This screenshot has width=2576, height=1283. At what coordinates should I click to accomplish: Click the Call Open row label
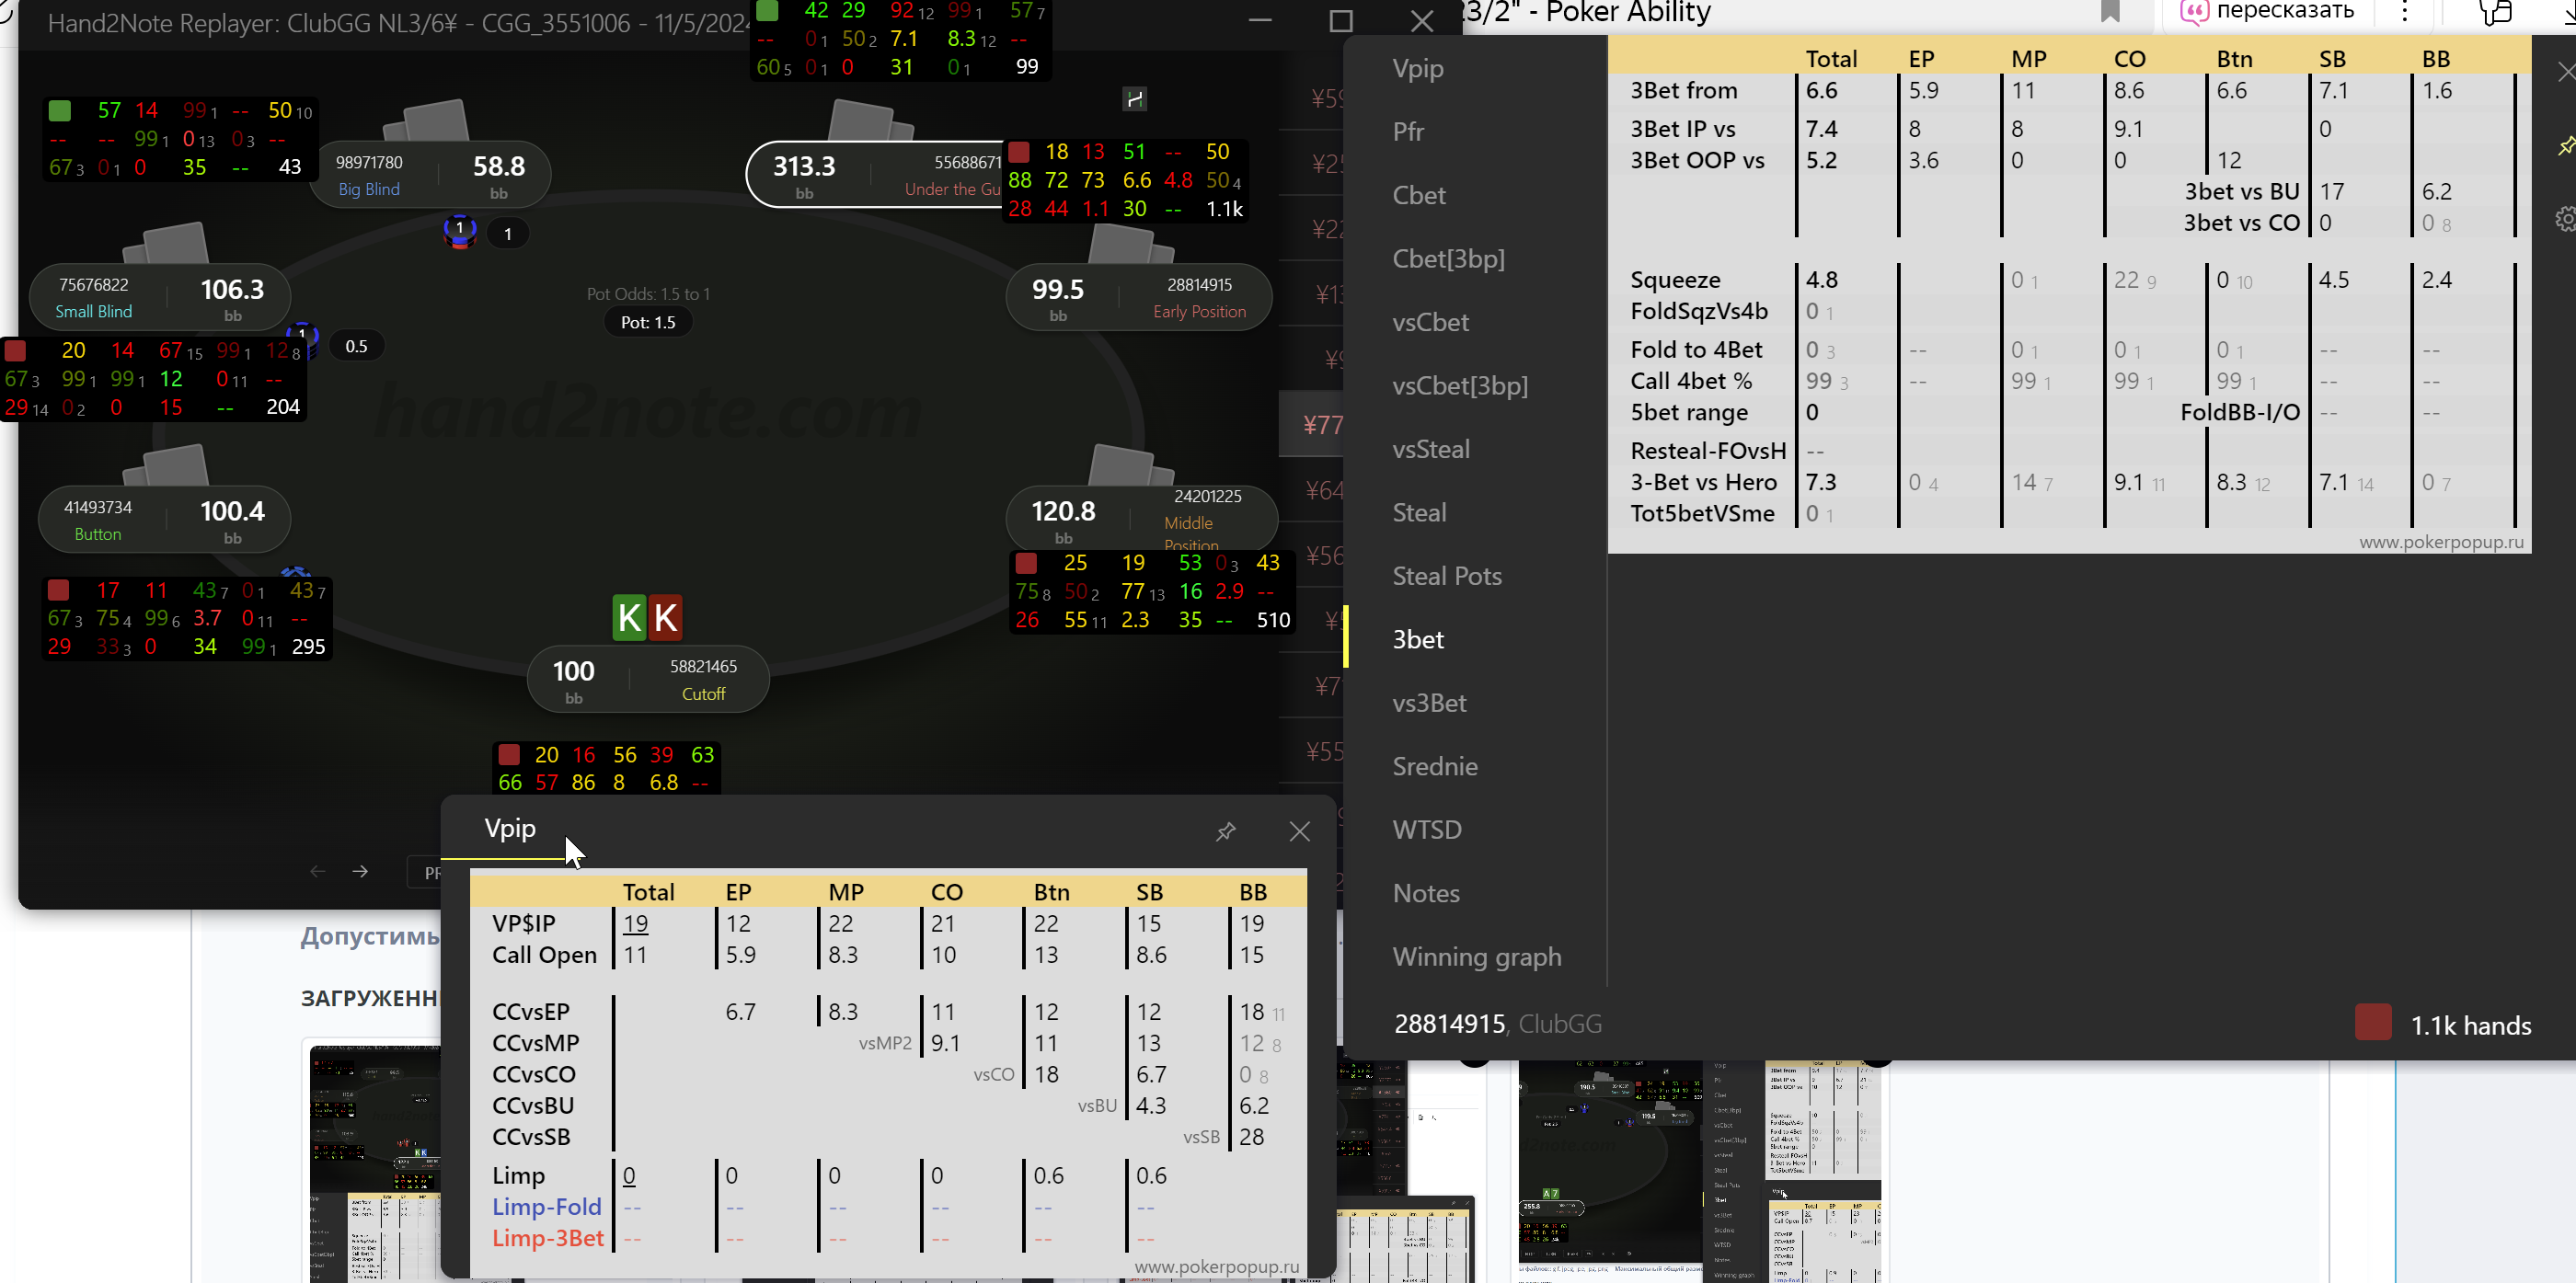tap(544, 956)
